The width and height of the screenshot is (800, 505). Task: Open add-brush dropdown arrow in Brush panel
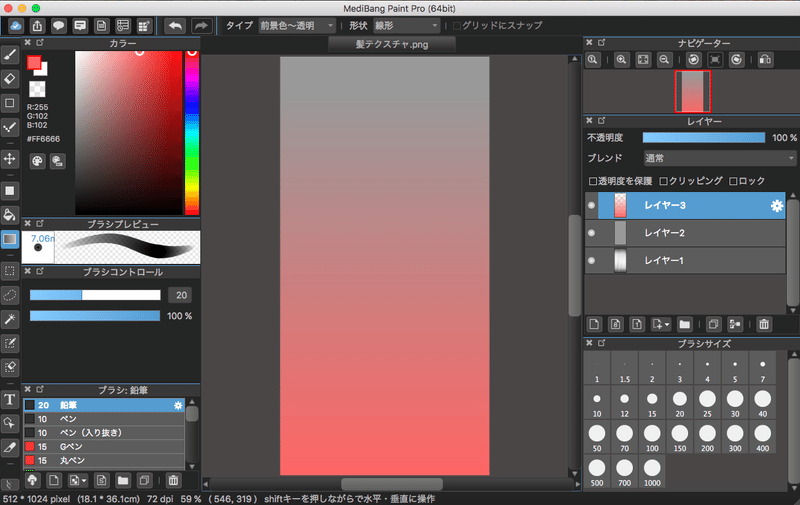coord(84,481)
